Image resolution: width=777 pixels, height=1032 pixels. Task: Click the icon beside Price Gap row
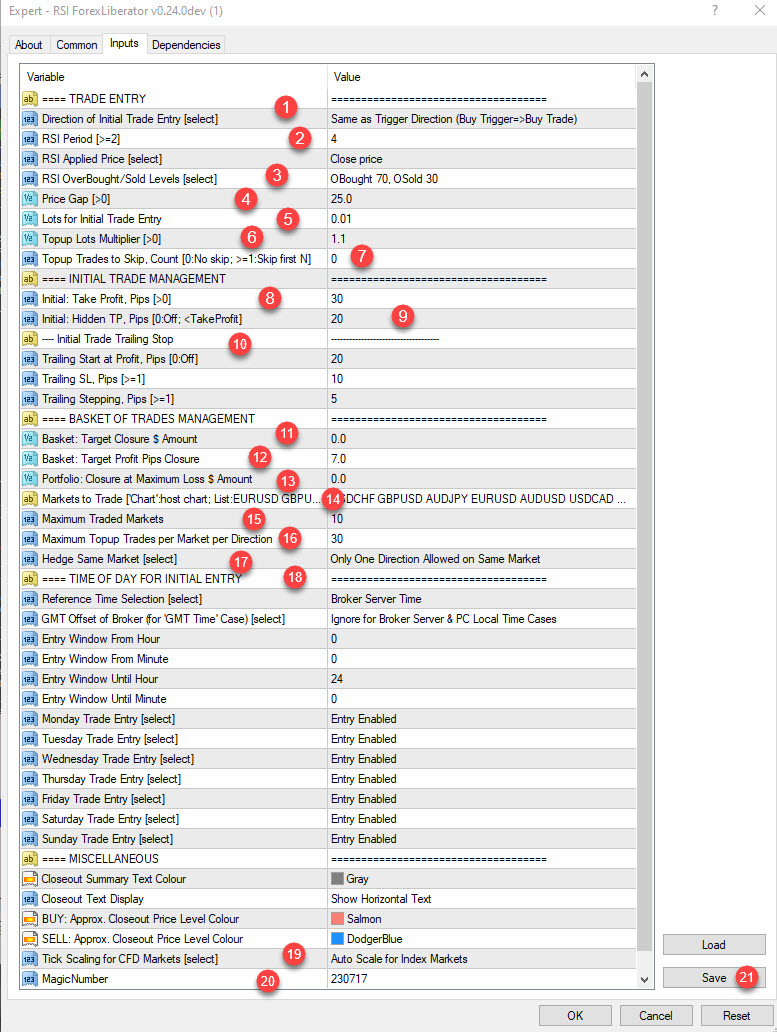[x=30, y=199]
